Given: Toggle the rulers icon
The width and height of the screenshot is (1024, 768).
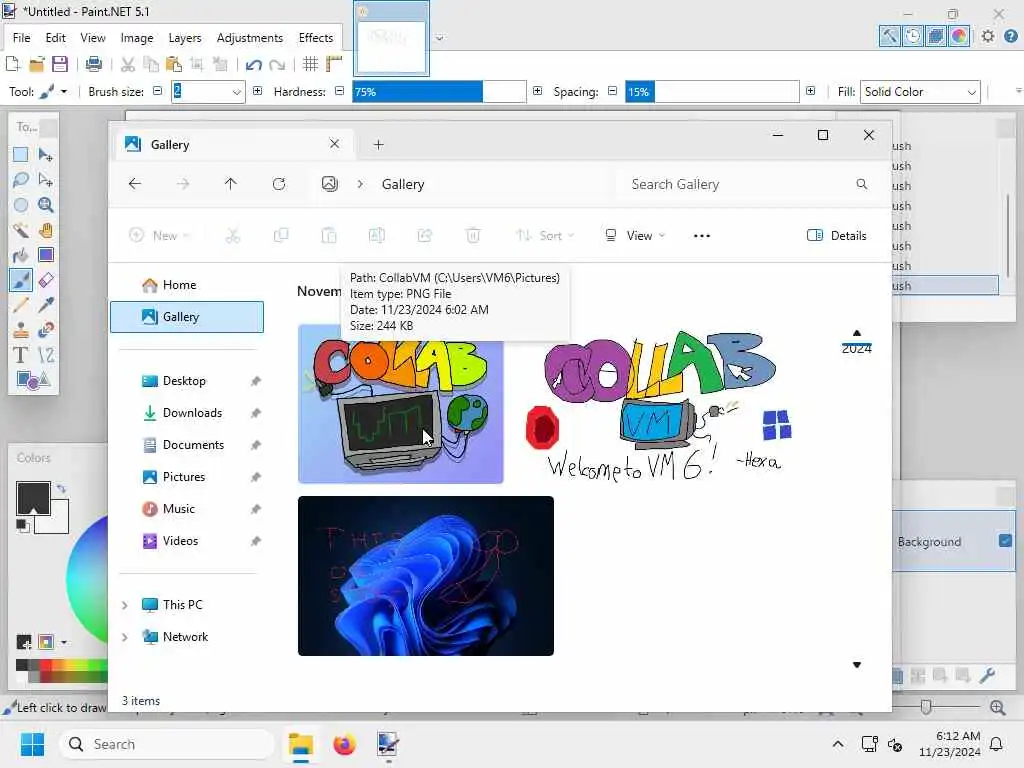Looking at the screenshot, I should pos(334,64).
